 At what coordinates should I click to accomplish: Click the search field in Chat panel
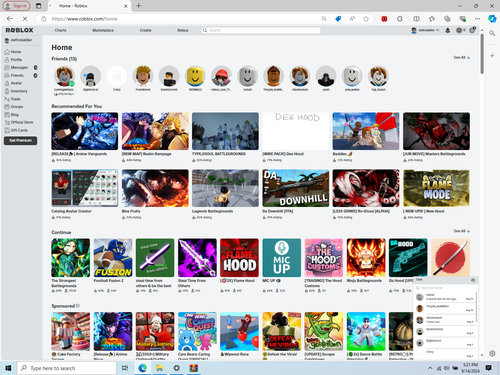pyautogui.click(x=445, y=288)
